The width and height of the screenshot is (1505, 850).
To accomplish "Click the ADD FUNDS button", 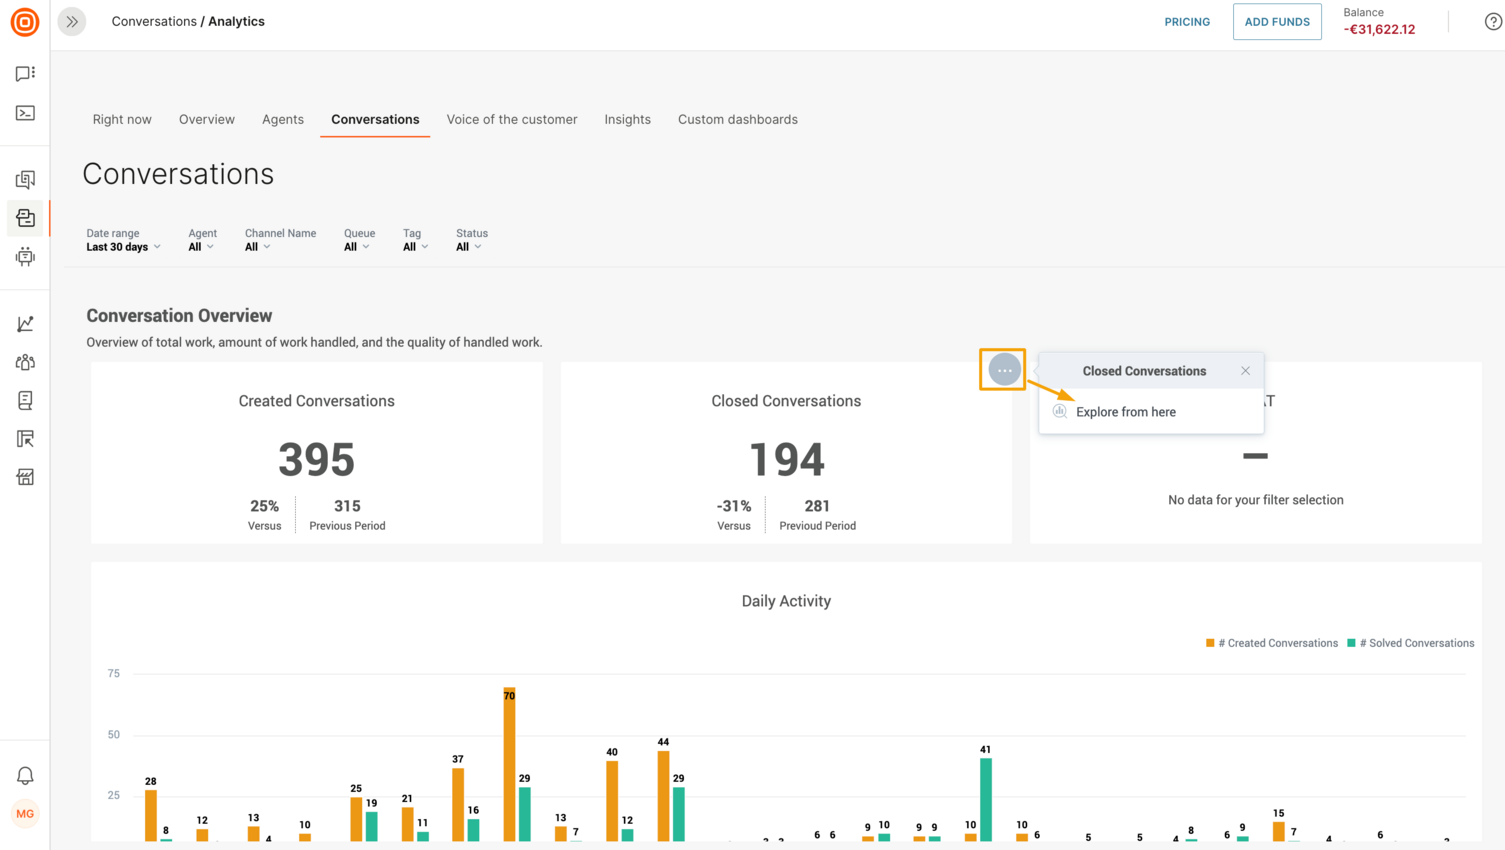I will (x=1277, y=21).
